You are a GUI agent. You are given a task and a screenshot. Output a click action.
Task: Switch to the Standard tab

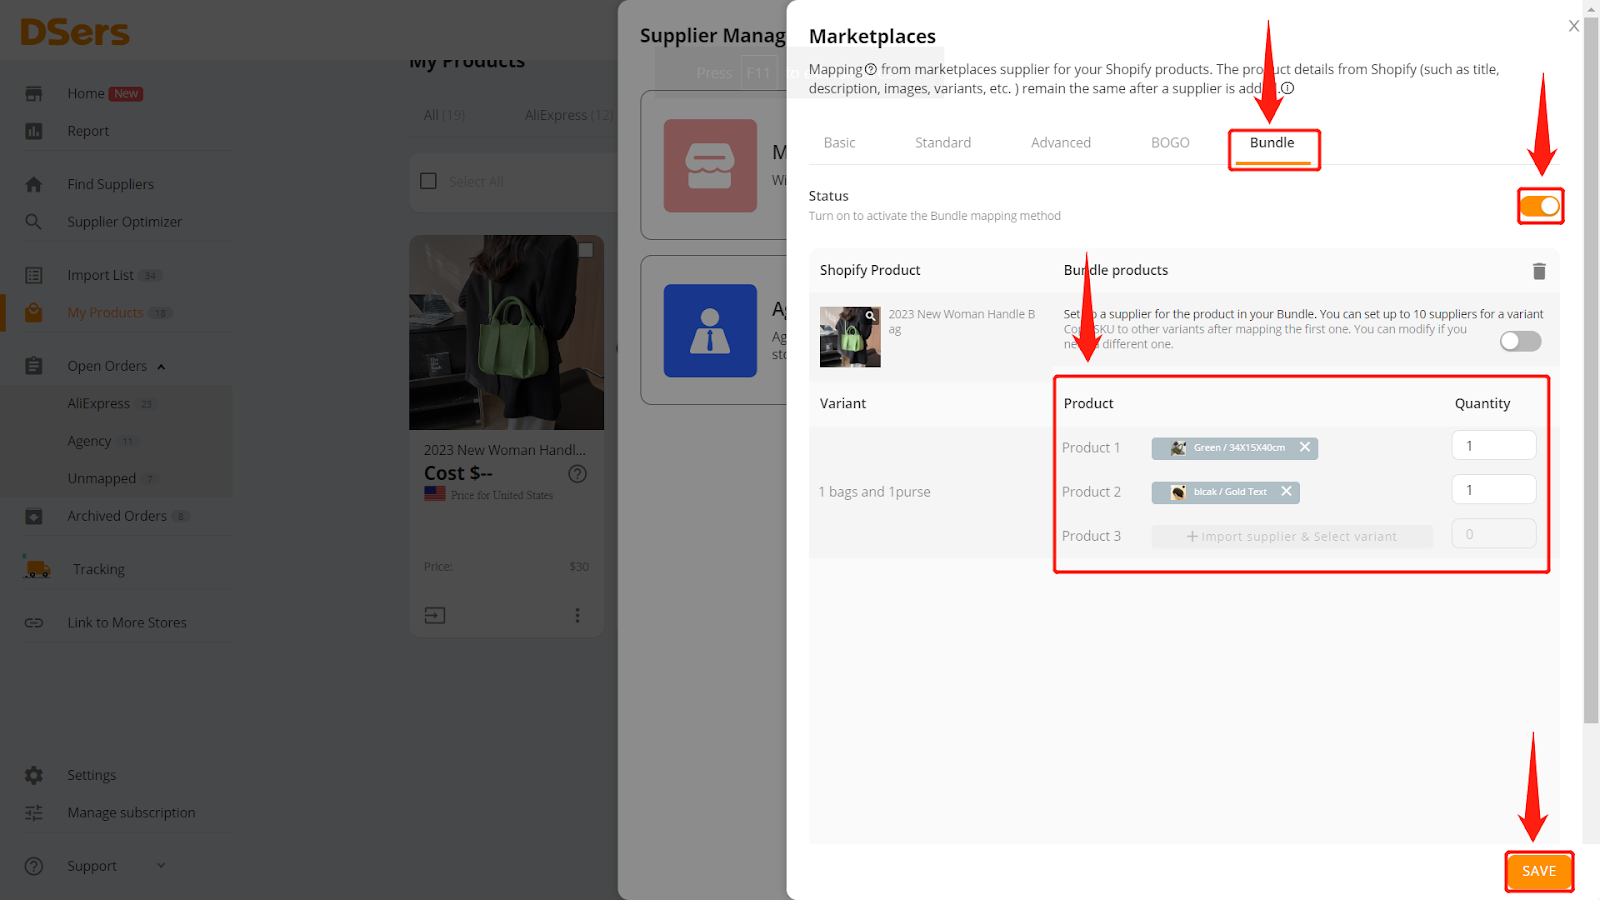pos(943,143)
